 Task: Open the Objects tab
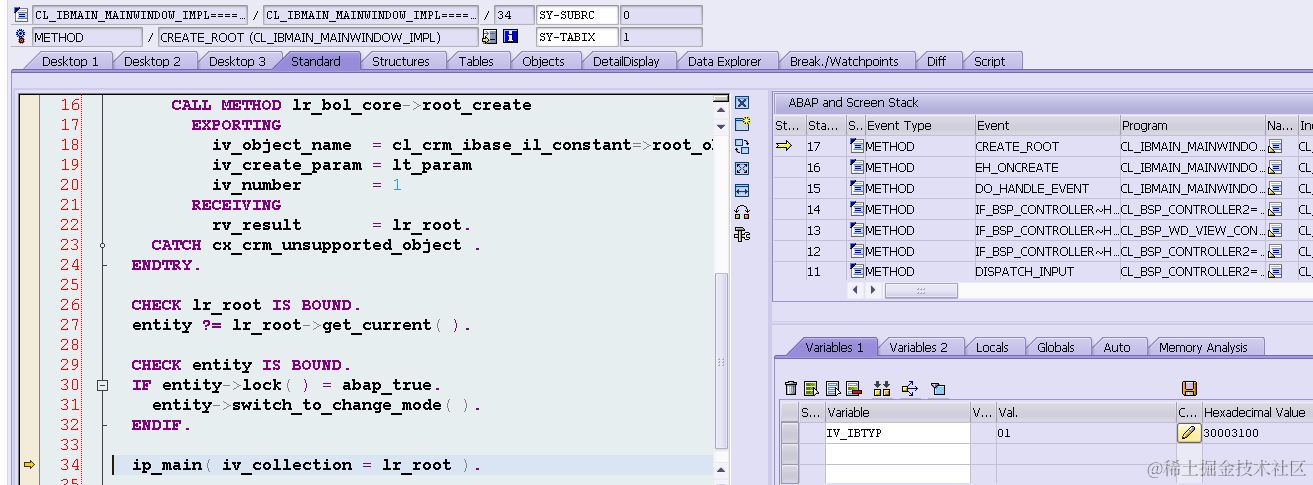click(x=543, y=61)
